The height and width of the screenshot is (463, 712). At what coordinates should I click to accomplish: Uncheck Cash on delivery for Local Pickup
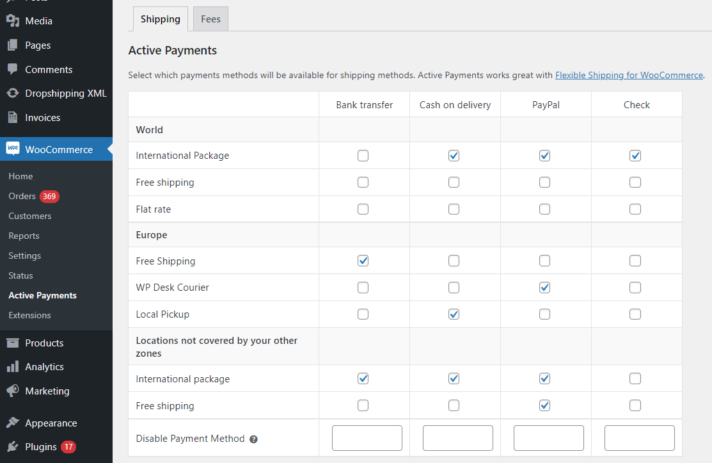point(454,314)
